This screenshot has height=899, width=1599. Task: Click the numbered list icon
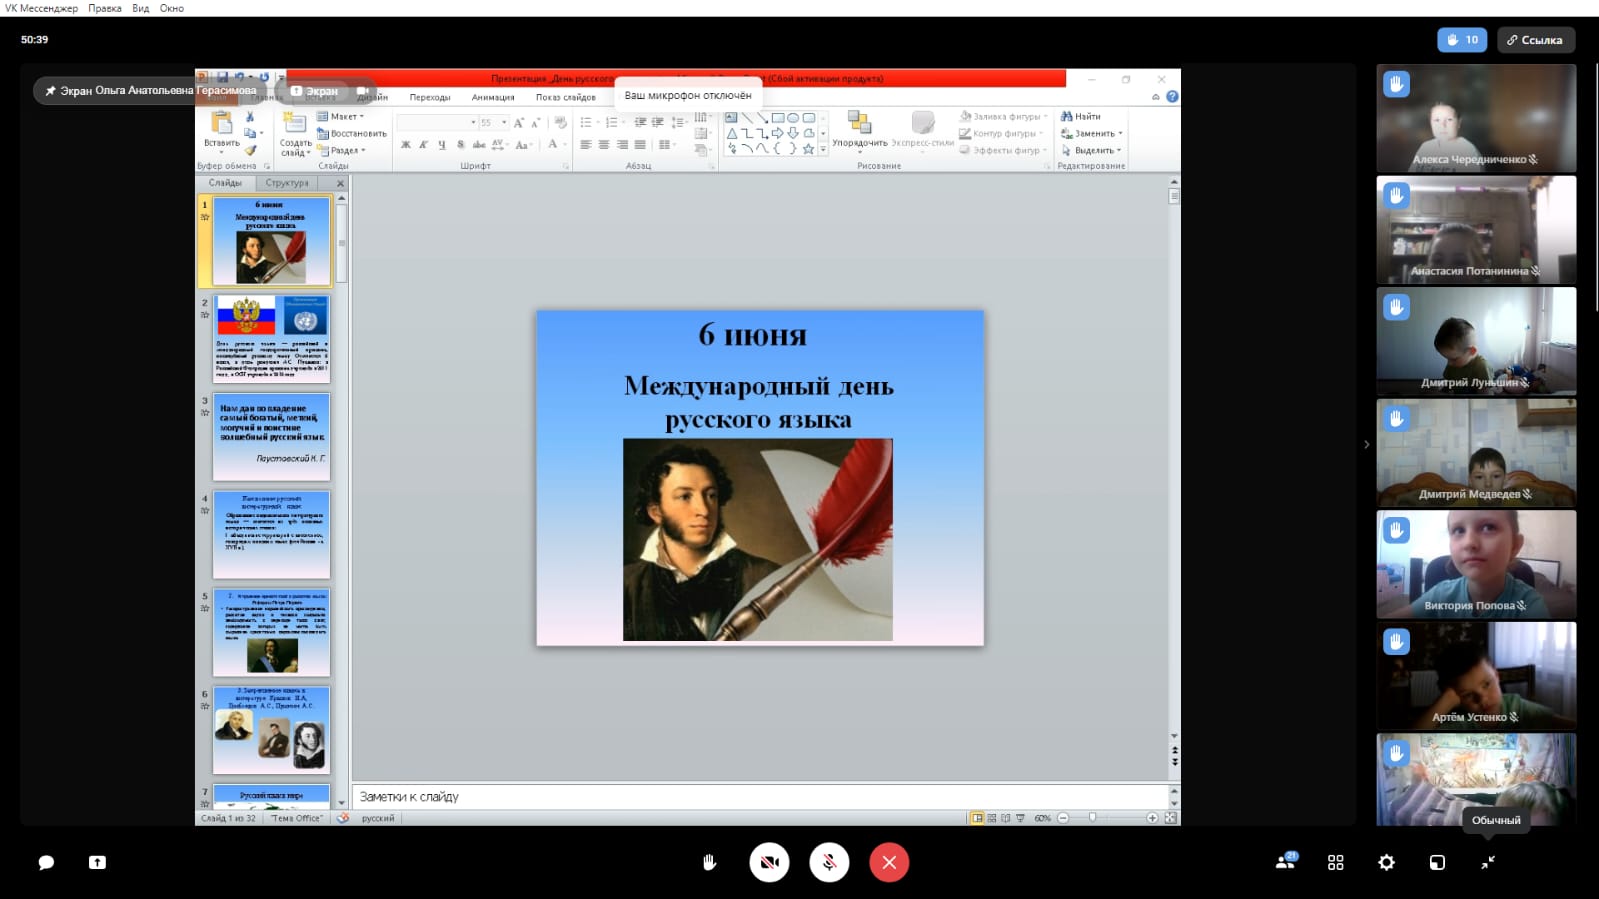[x=612, y=122]
